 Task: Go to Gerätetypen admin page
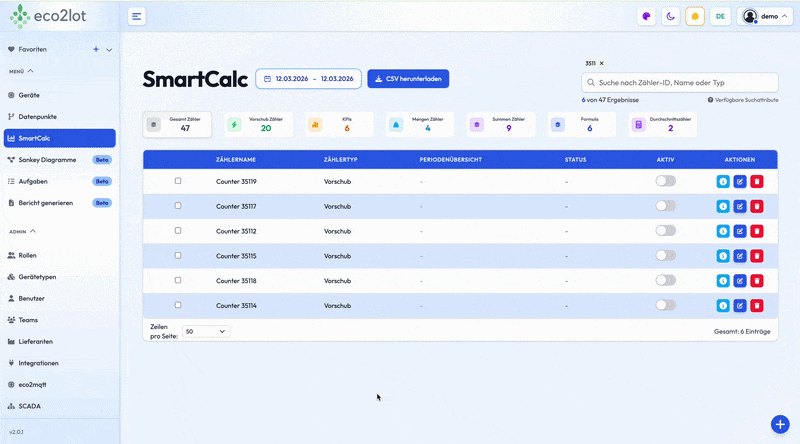tap(60, 277)
